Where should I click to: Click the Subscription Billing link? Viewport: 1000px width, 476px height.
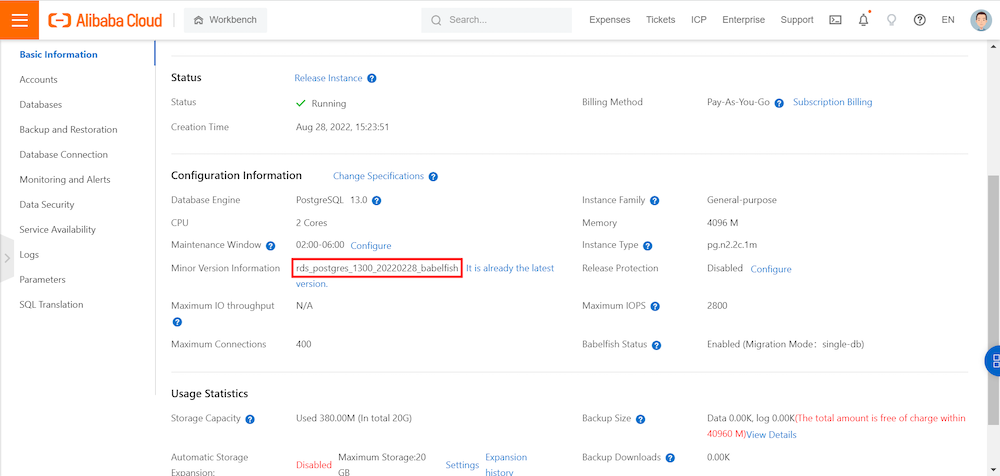click(832, 102)
